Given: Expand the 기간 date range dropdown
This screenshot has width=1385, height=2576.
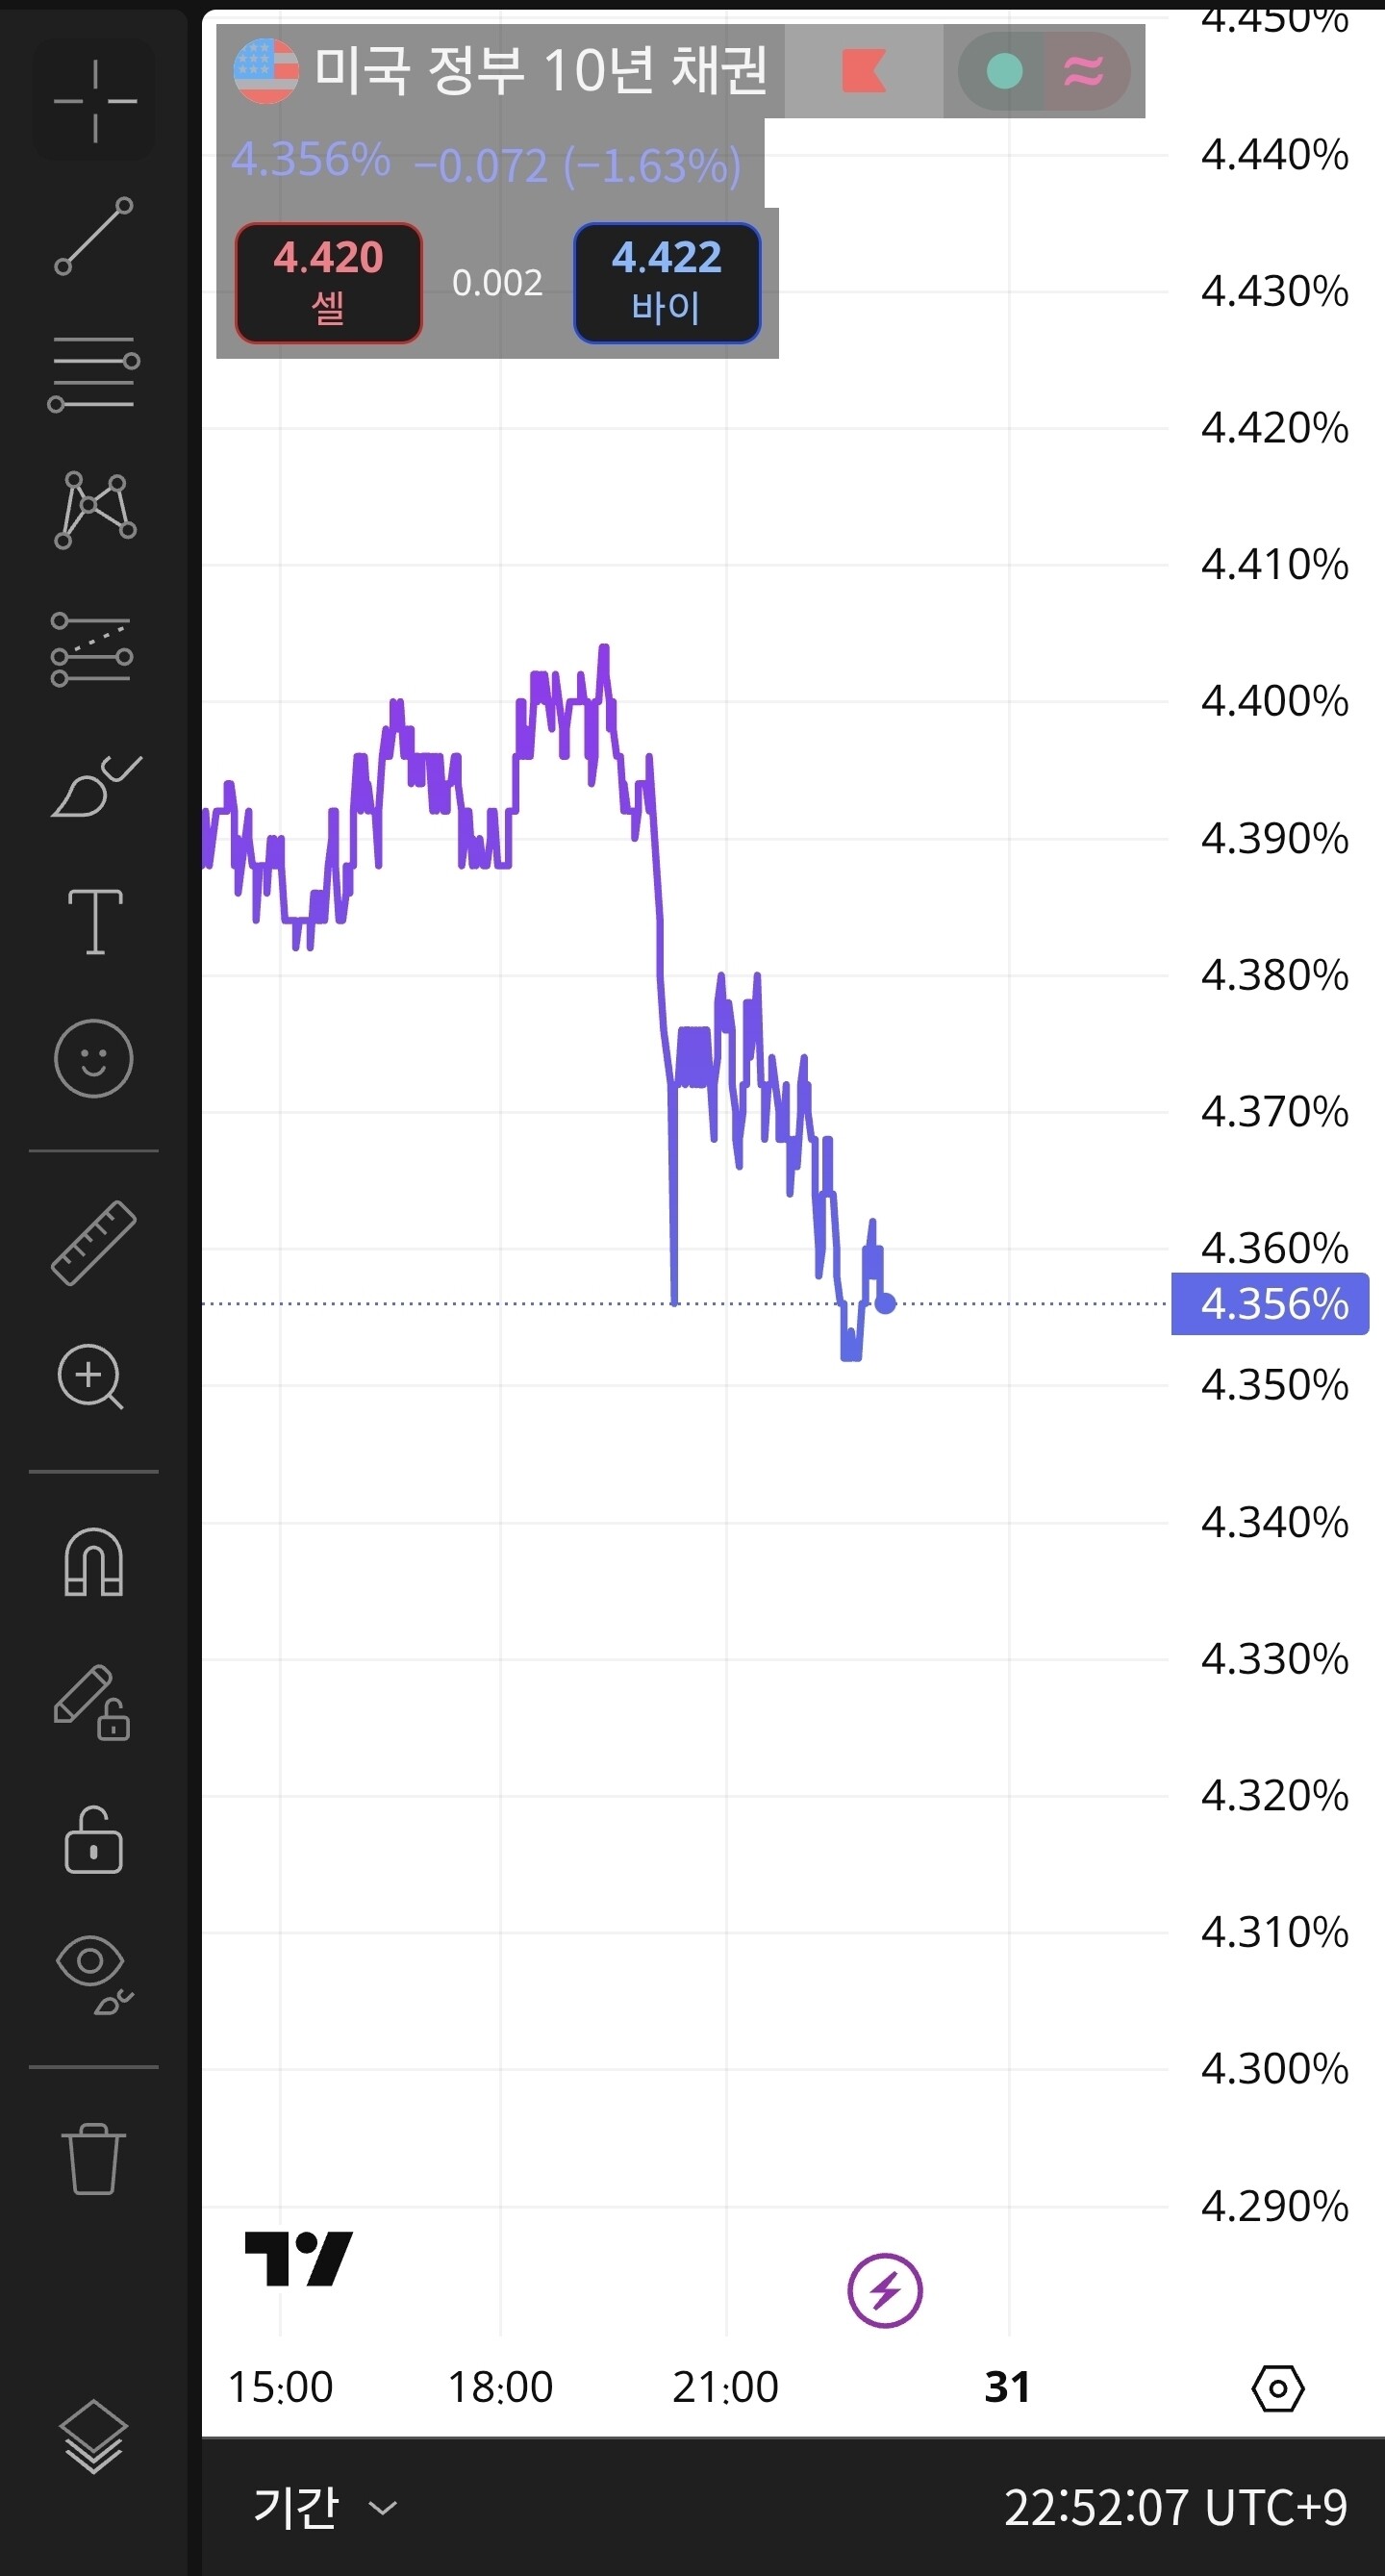Looking at the screenshot, I should [x=324, y=2507].
